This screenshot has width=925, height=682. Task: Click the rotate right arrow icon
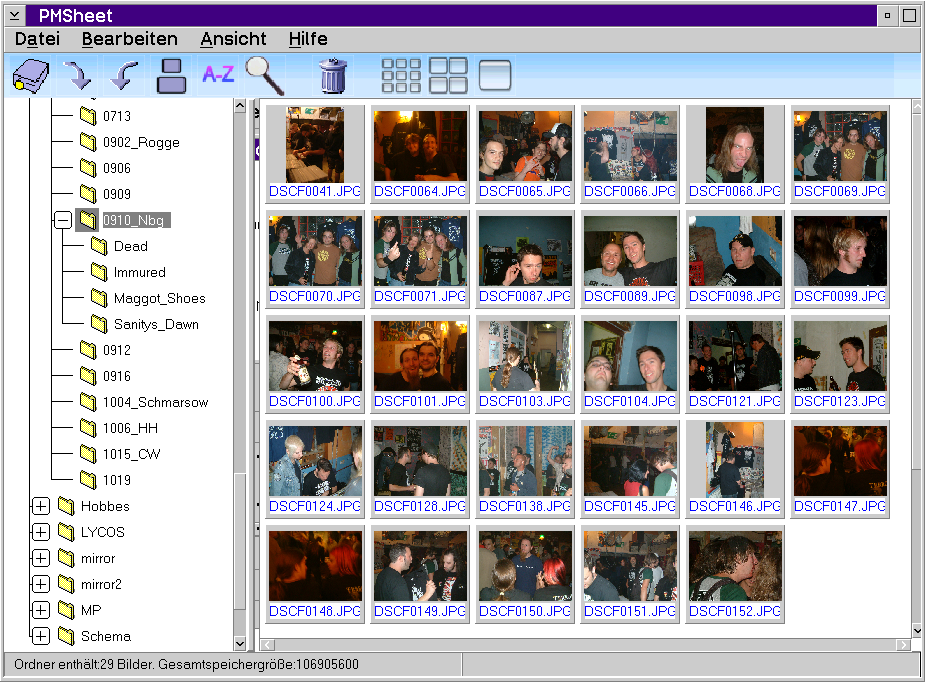coord(77,76)
